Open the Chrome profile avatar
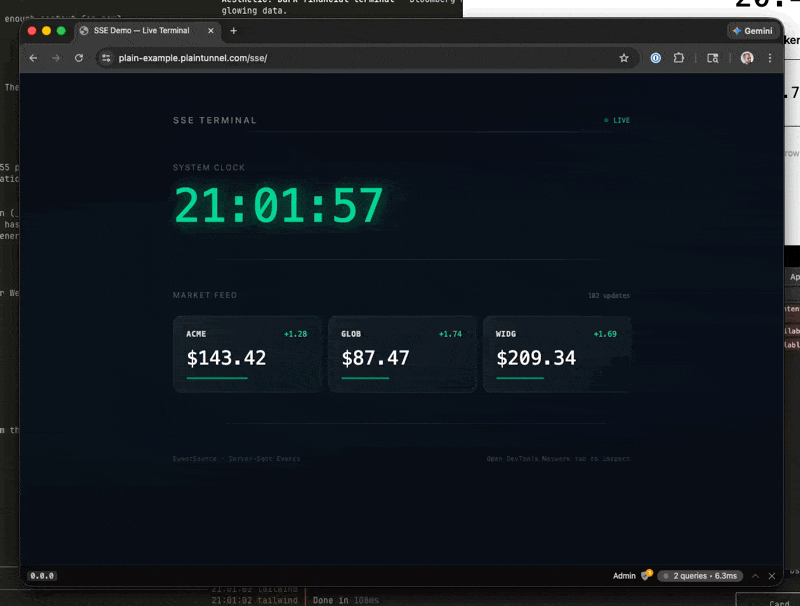This screenshot has width=800, height=606. (x=747, y=58)
